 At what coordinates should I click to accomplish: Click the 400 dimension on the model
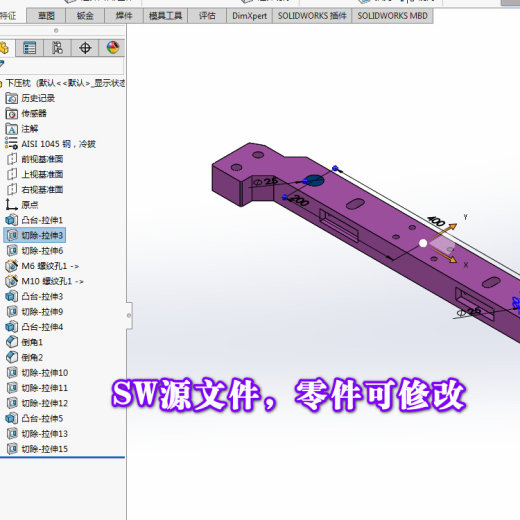436,221
